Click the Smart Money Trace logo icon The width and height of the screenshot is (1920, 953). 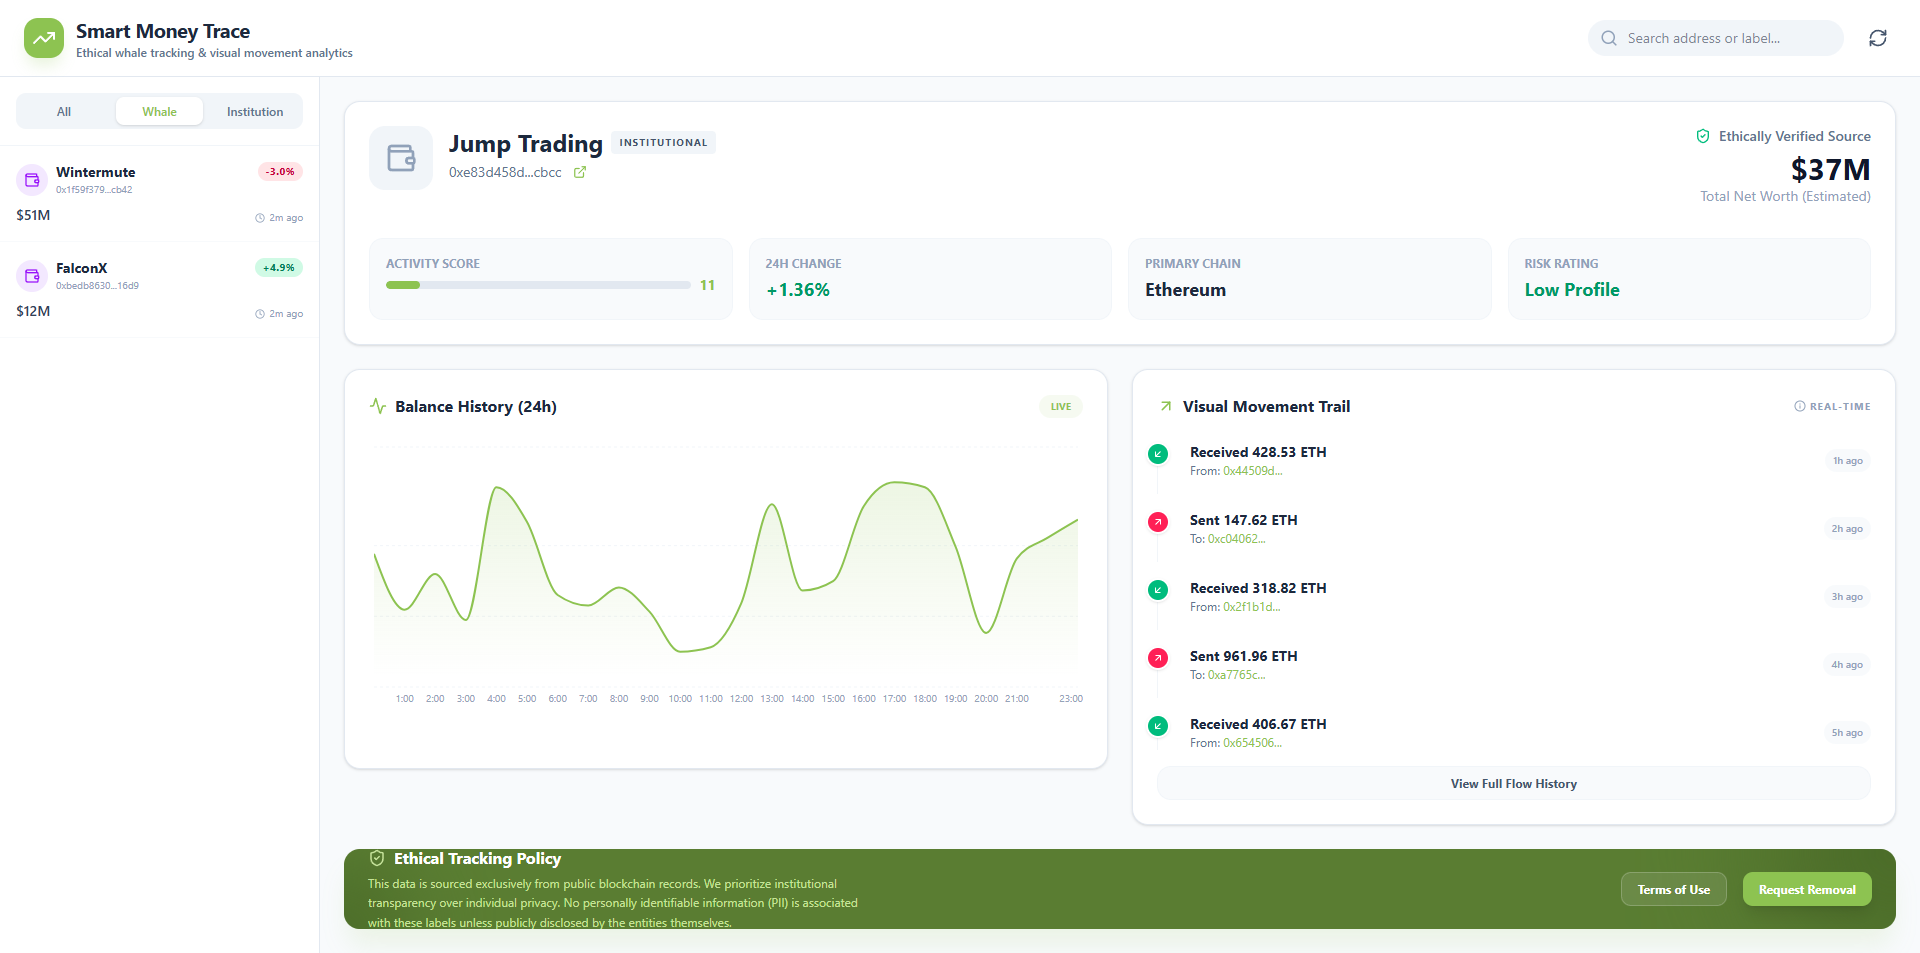tap(43, 39)
